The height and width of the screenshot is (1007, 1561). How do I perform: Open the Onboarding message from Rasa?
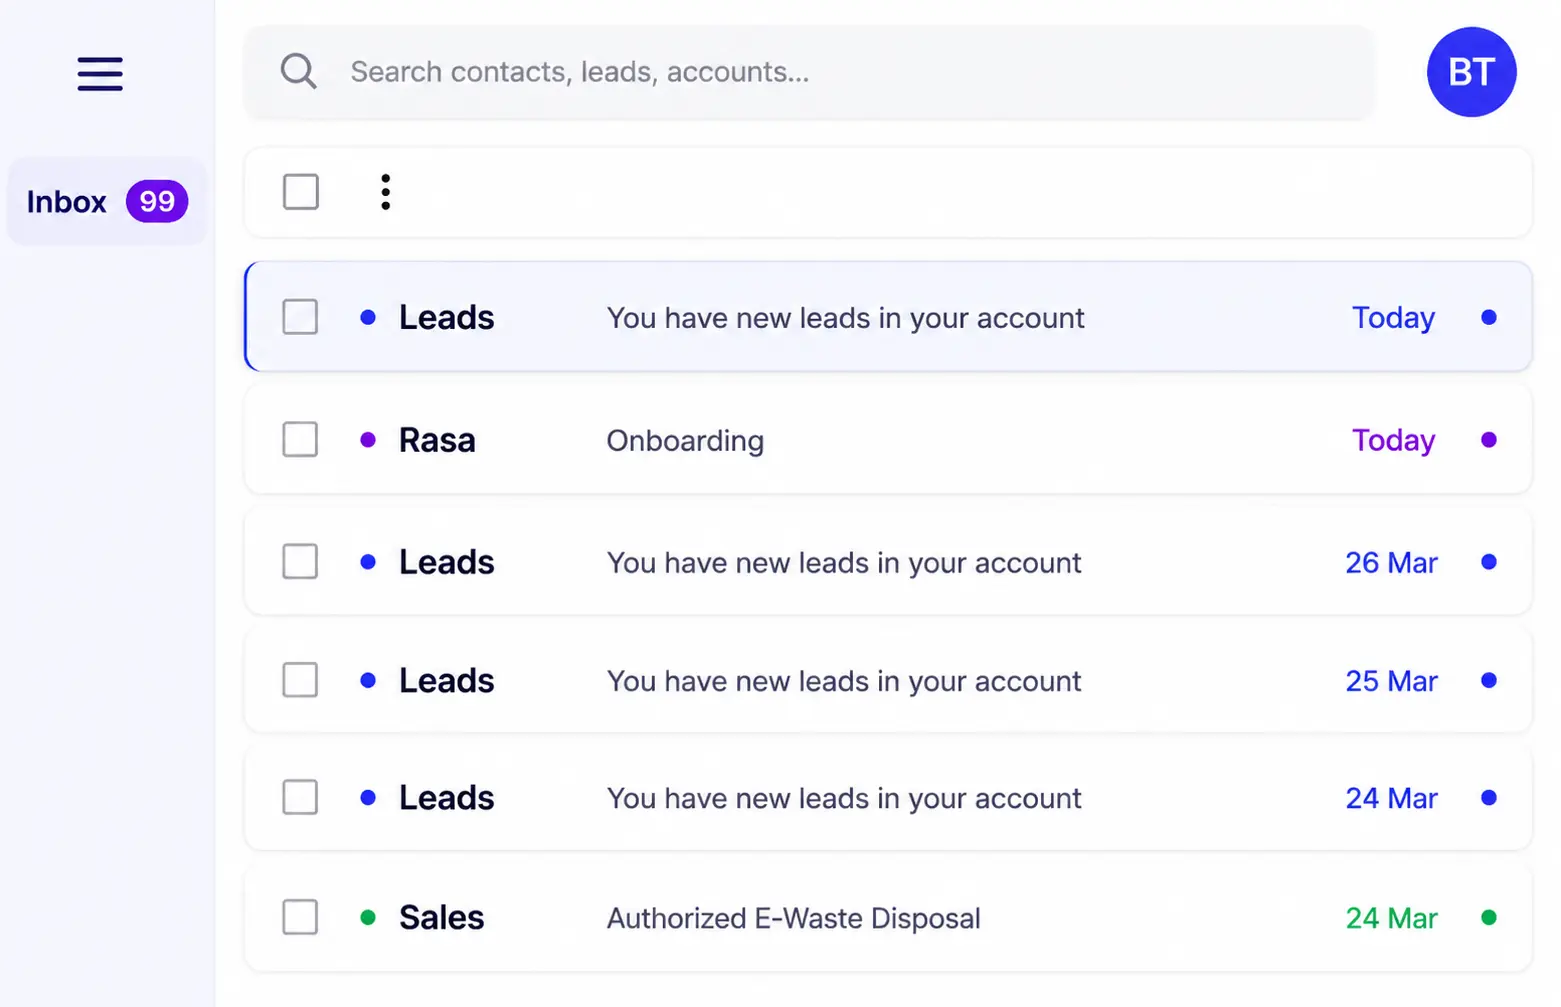click(x=888, y=440)
